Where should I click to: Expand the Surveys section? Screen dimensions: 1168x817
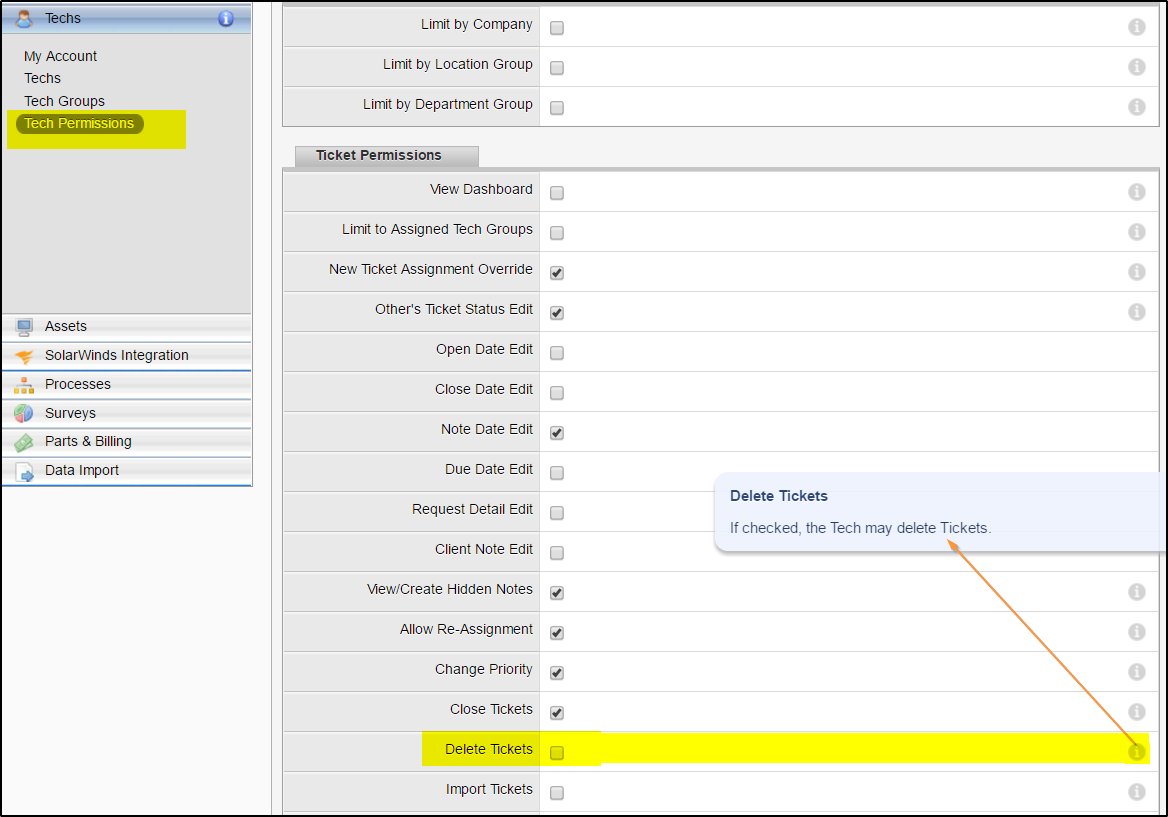pyautogui.click(x=127, y=413)
